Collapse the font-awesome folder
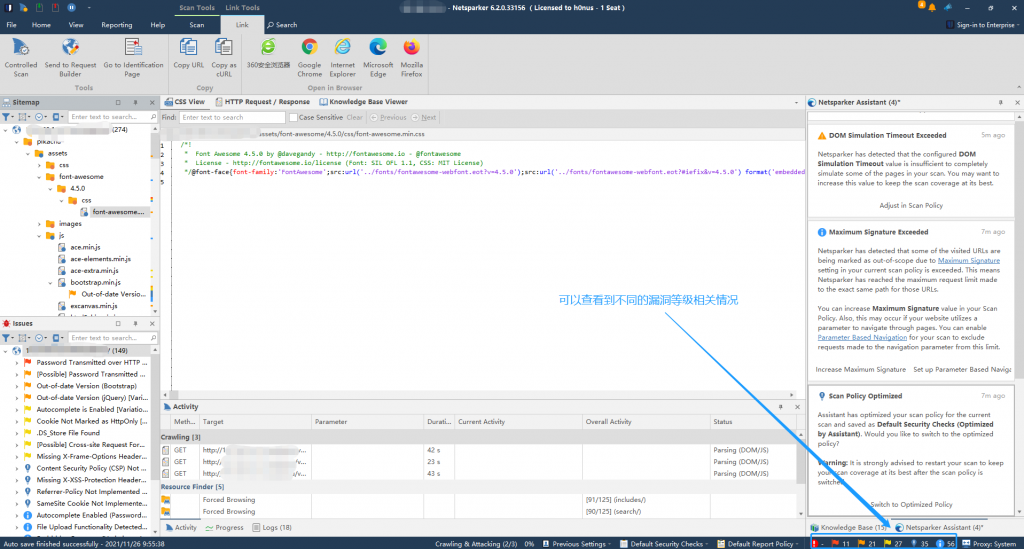This screenshot has height=549, width=1024. click(39, 177)
